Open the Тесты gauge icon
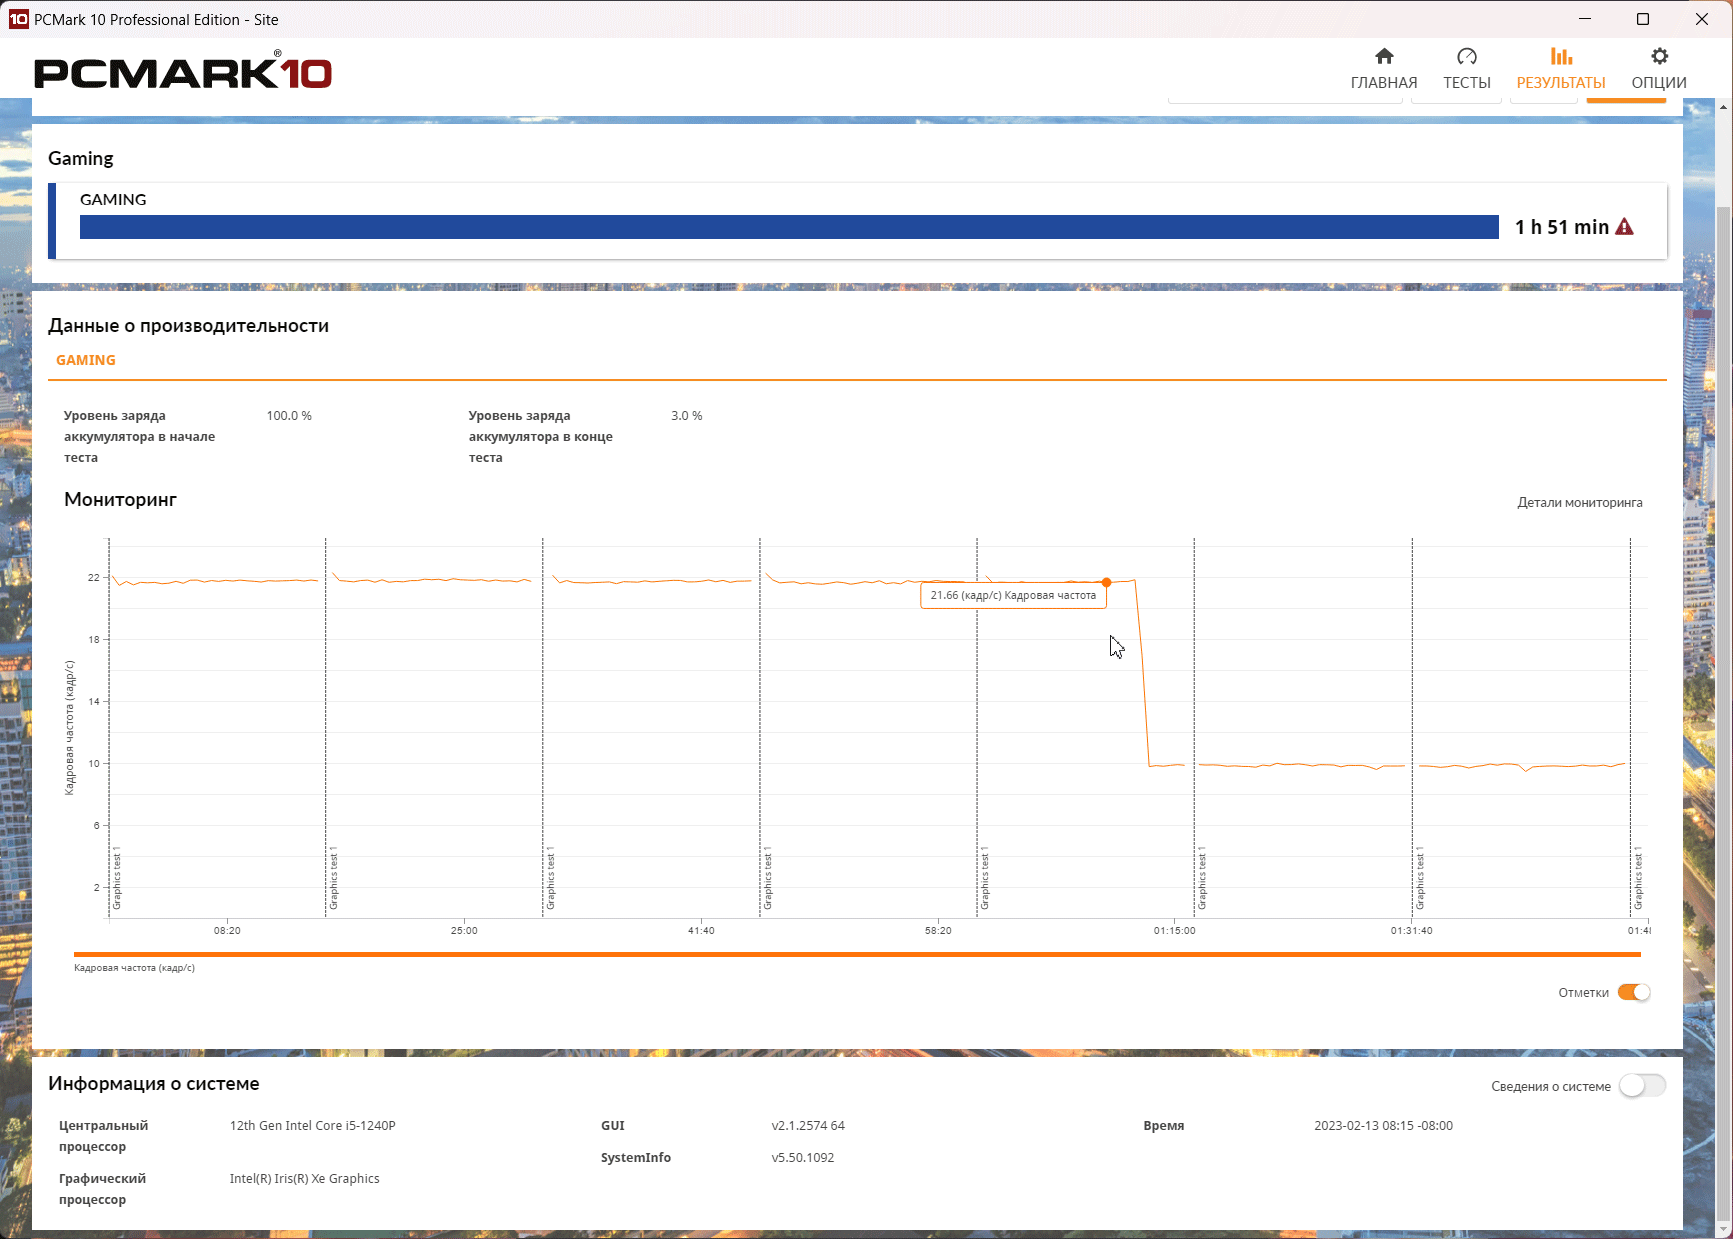This screenshot has width=1733, height=1239. pos(1467,56)
